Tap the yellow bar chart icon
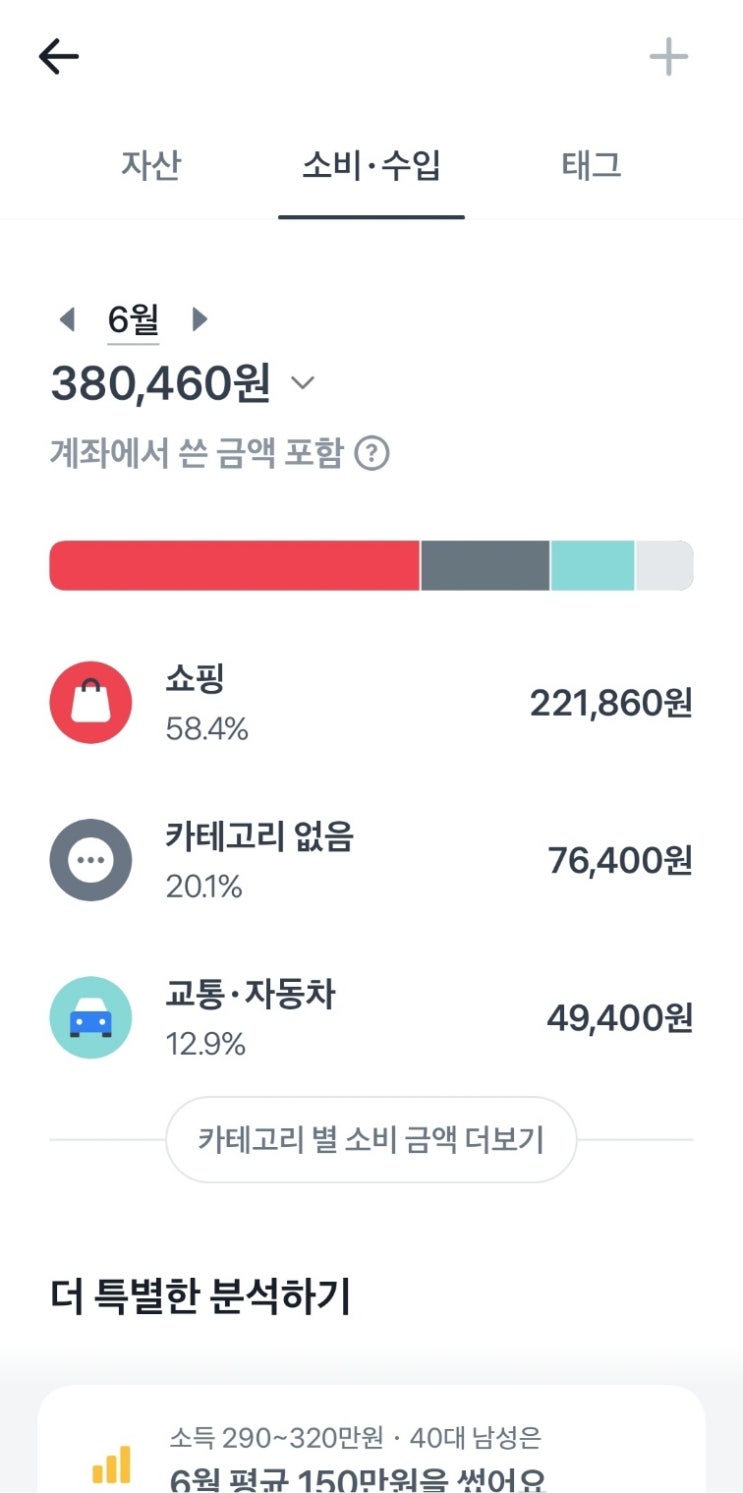The width and height of the screenshot is (743, 1493). (x=111, y=1465)
